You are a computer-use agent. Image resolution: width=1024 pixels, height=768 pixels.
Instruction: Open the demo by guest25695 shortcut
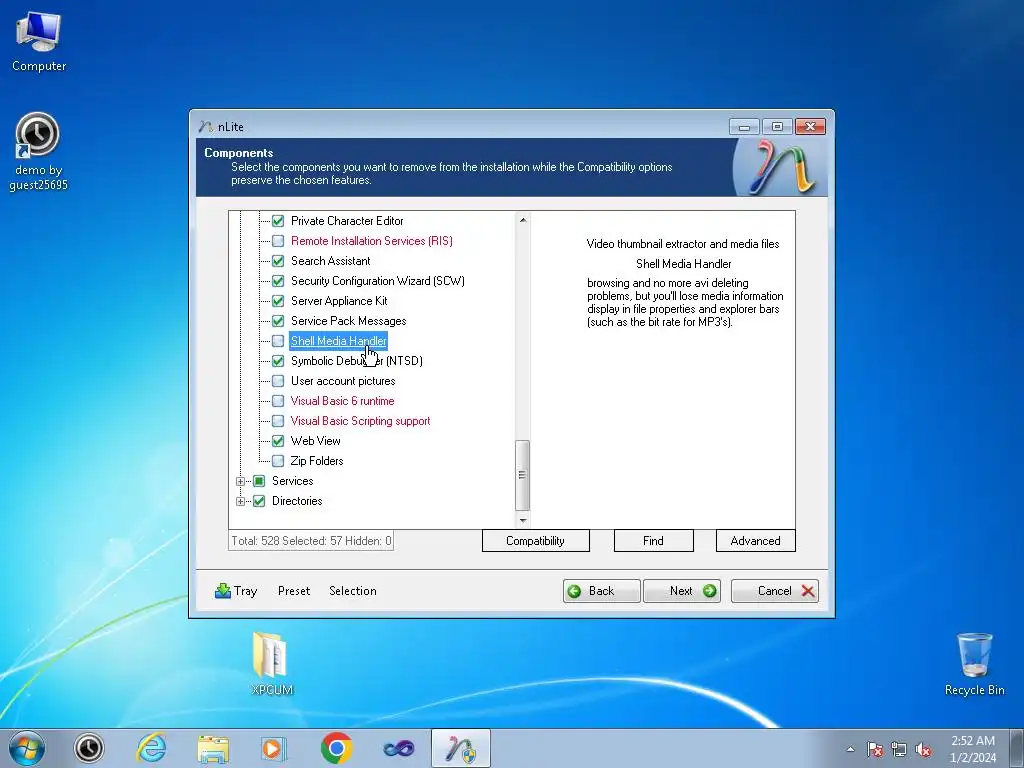38,152
